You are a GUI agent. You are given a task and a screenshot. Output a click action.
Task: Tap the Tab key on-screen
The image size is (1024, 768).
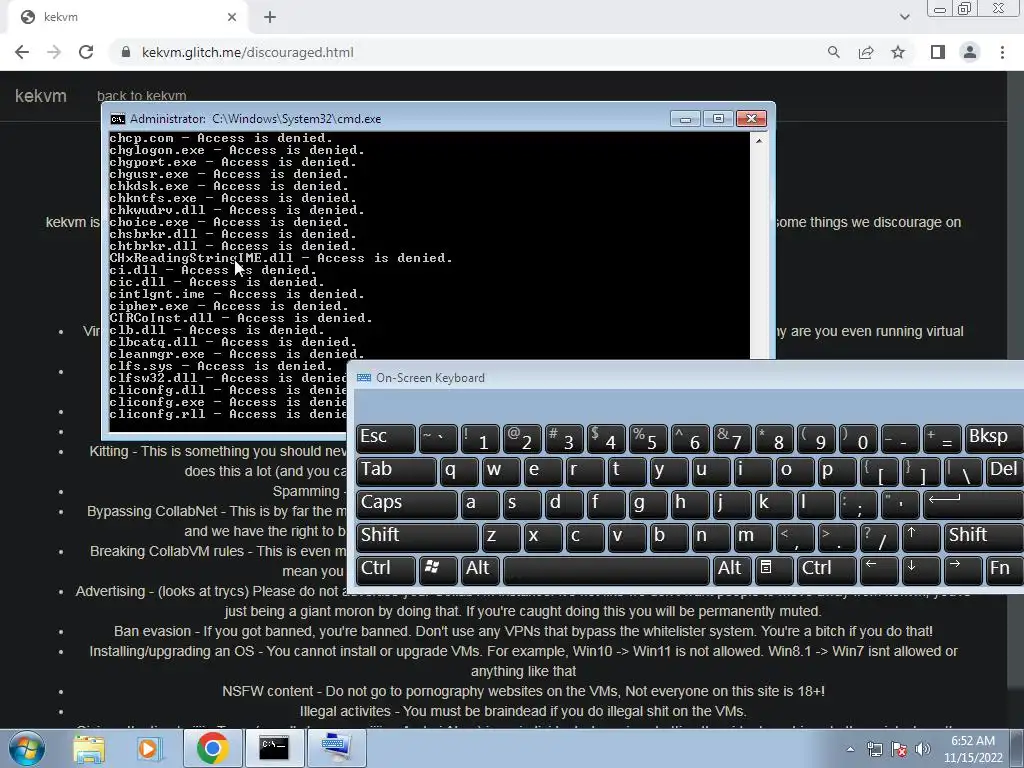tap(396, 471)
